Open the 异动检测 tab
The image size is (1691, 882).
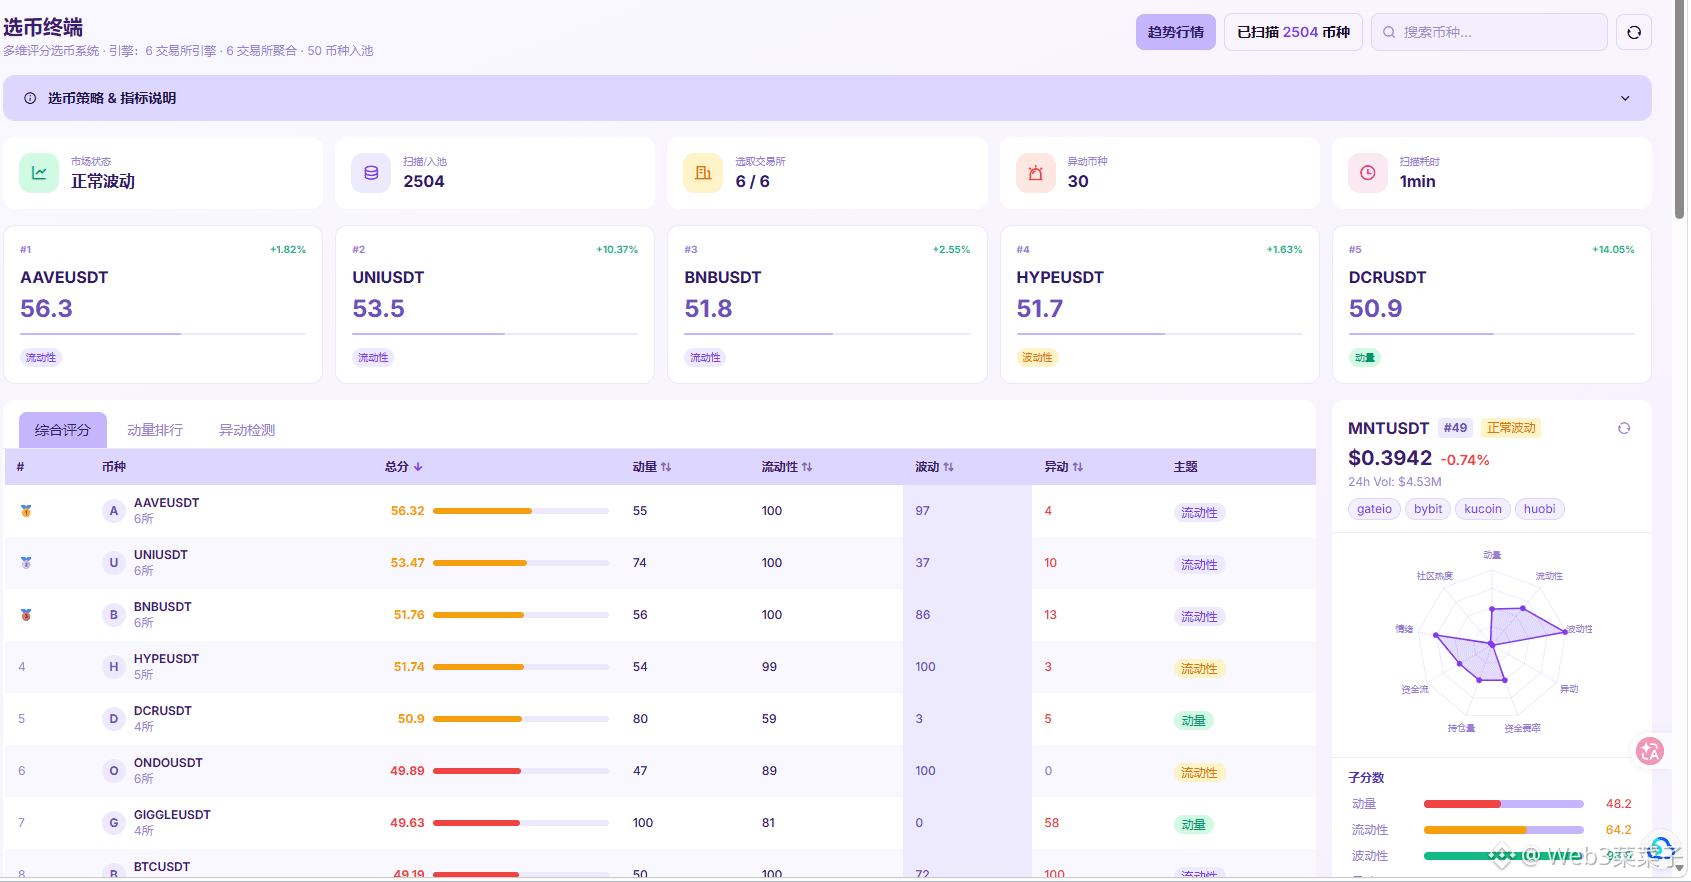pos(247,430)
